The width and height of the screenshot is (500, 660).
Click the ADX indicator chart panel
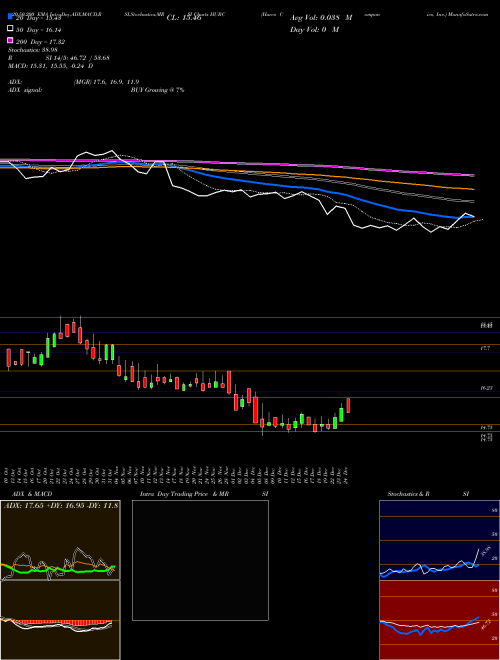[60, 540]
